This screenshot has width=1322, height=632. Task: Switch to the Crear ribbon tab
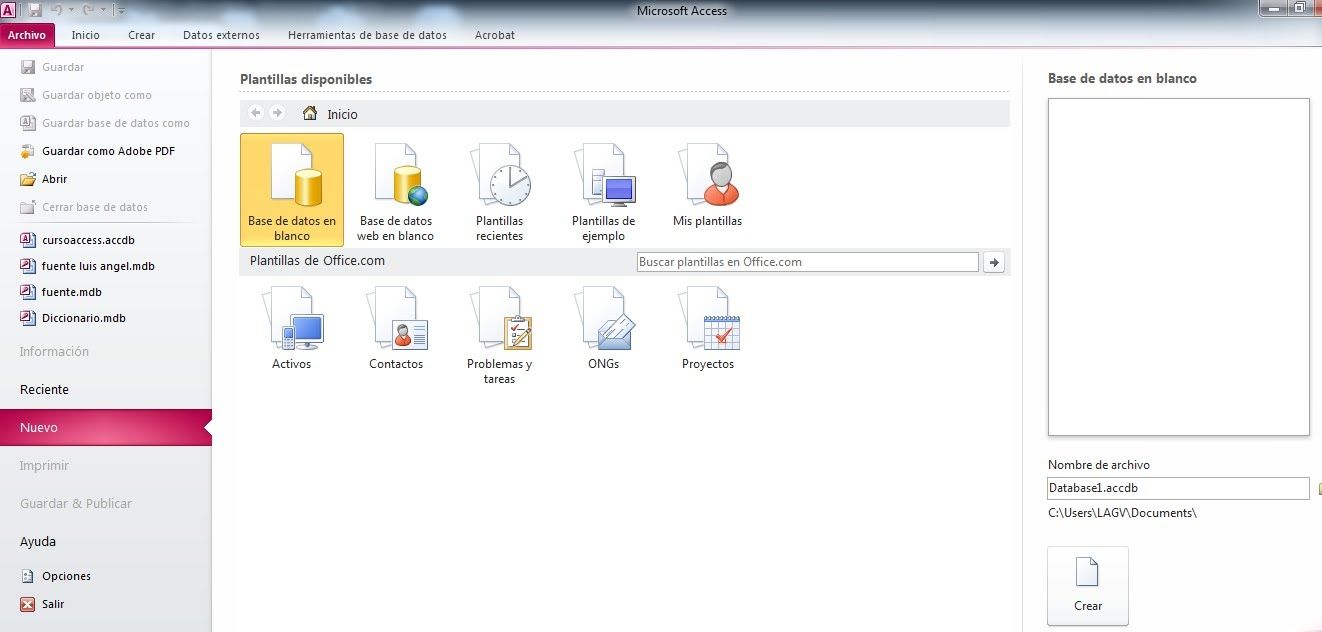pyautogui.click(x=141, y=35)
